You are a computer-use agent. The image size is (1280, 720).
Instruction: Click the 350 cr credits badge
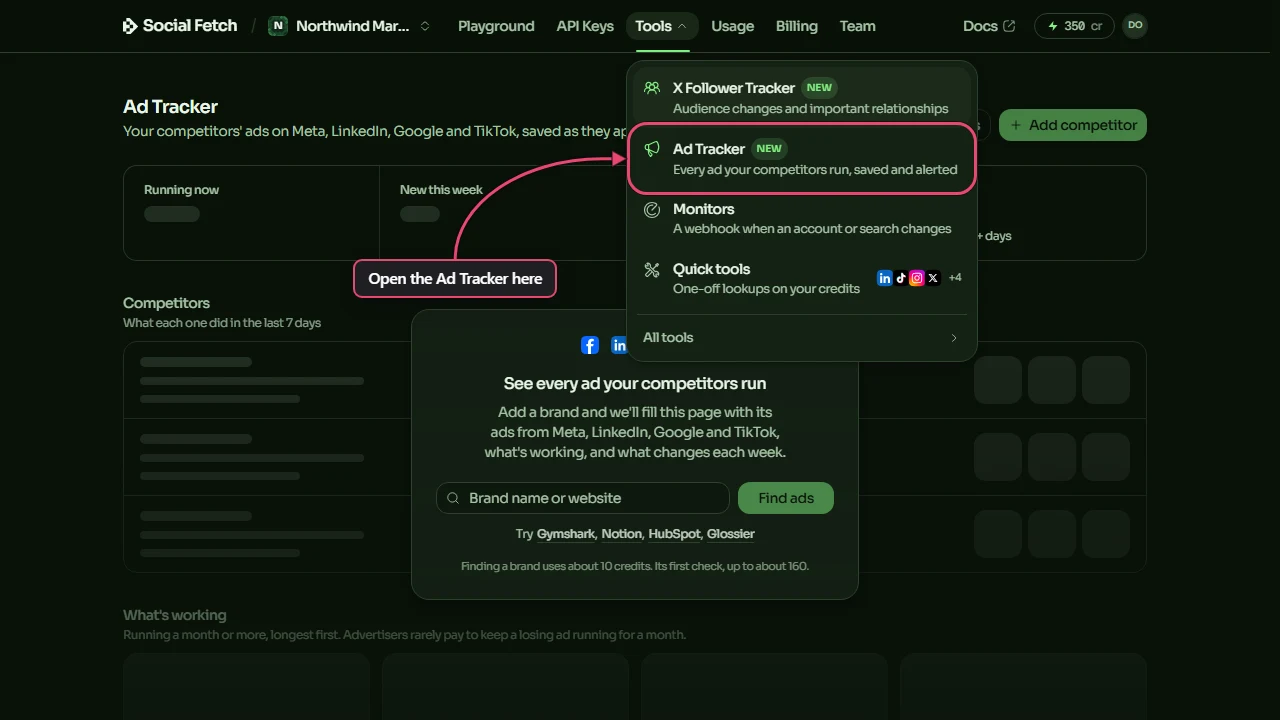[x=1074, y=26]
